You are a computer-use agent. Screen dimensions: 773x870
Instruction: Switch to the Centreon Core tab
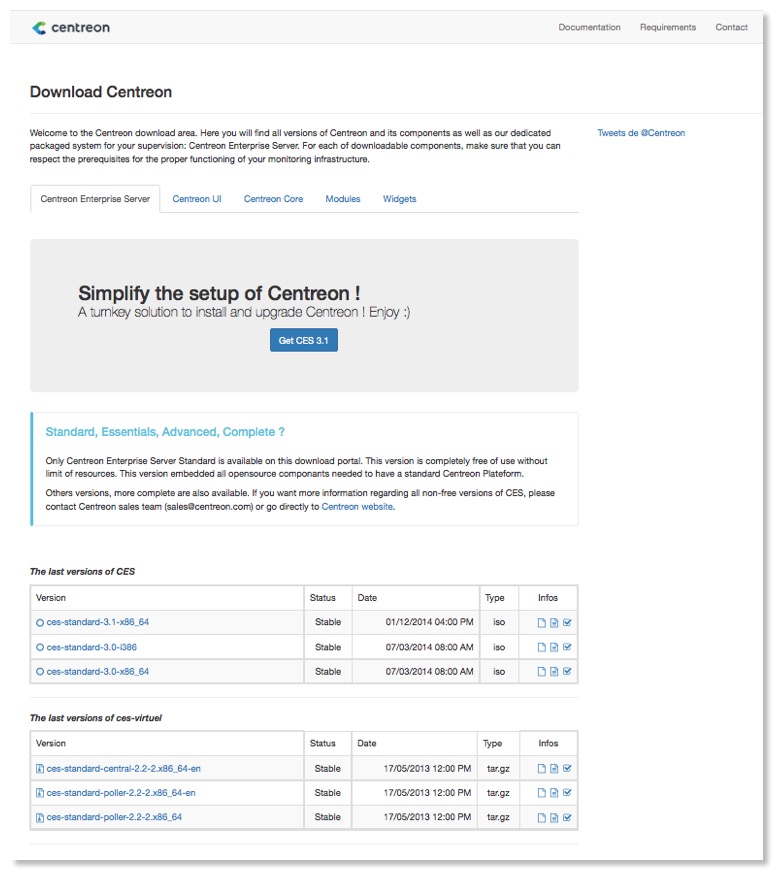[x=273, y=199]
